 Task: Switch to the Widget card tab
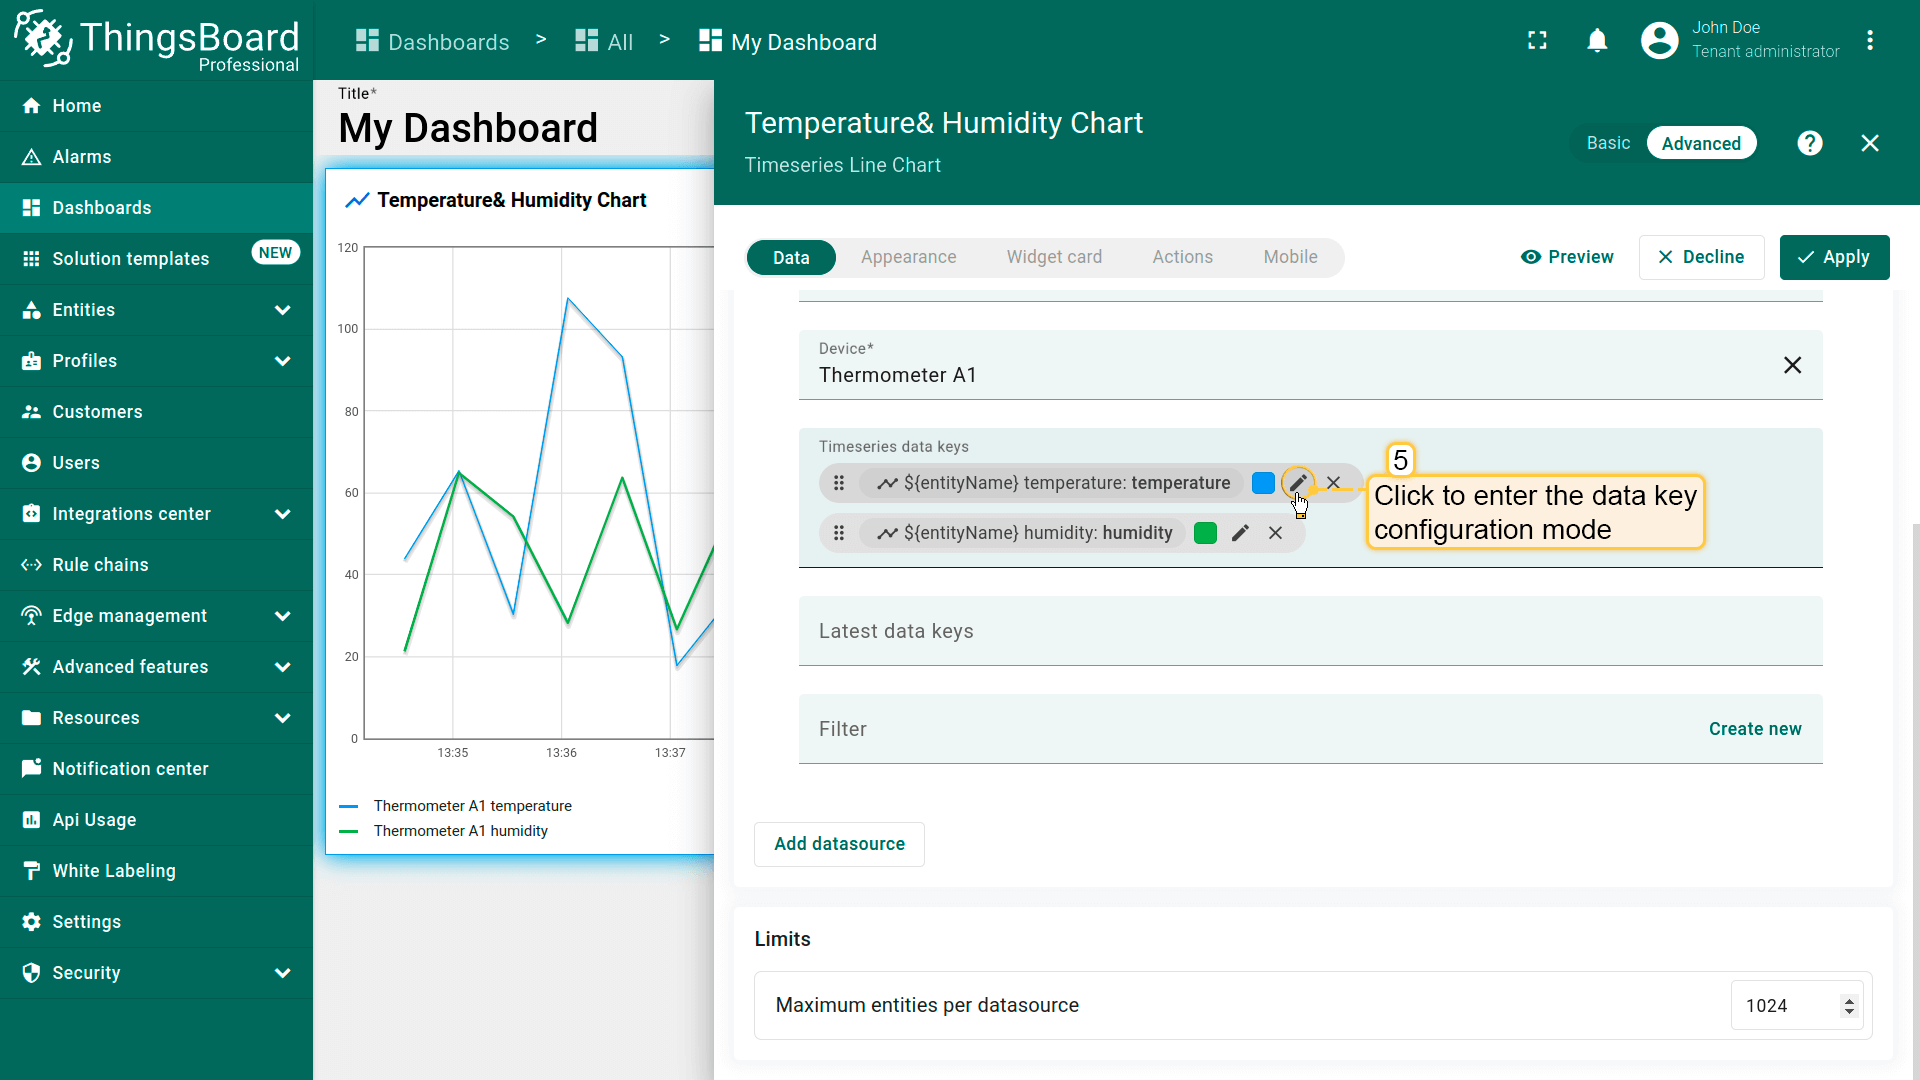tap(1054, 257)
